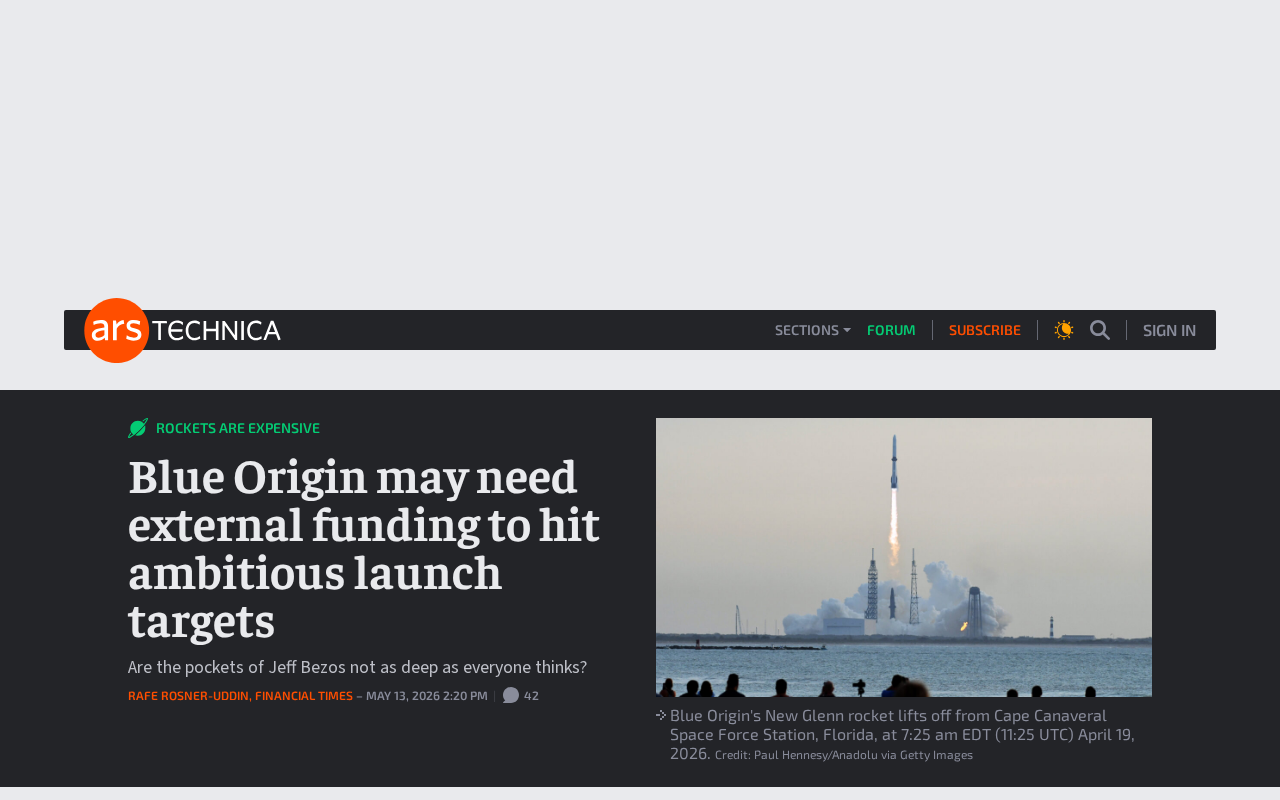
Task: Open the search magnifier icon
Action: tap(1100, 330)
